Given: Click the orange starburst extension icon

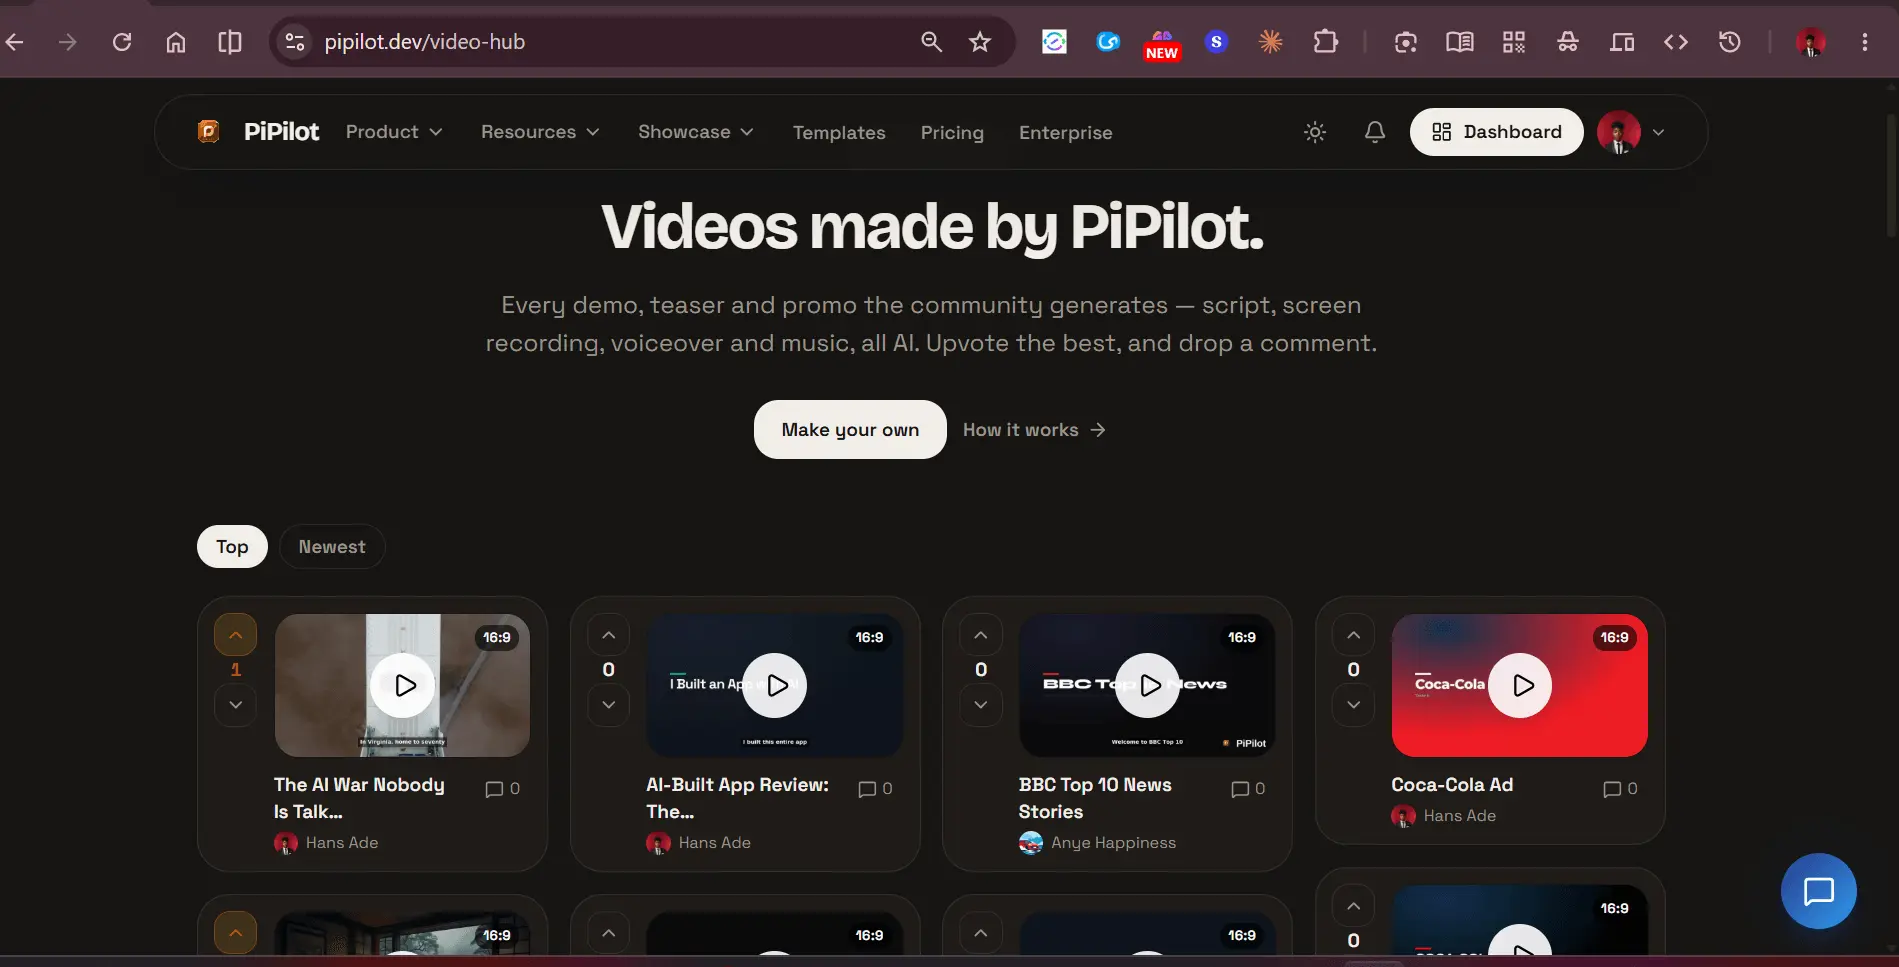Looking at the screenshot, I should (1270, 42).
